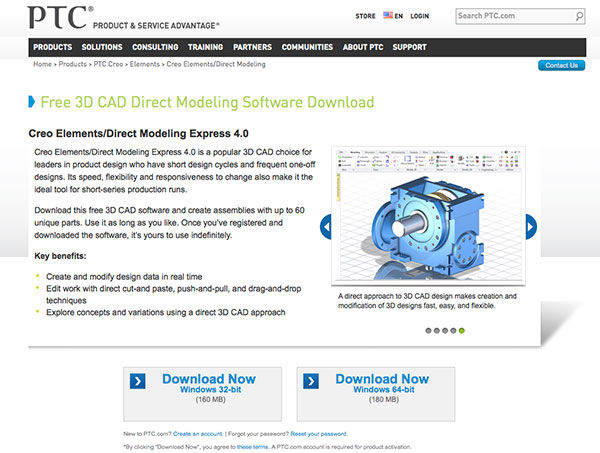Click the blue gearbox CAD screenshot
Viewport: 600px width, 453px height.
(x=428, y=215)
